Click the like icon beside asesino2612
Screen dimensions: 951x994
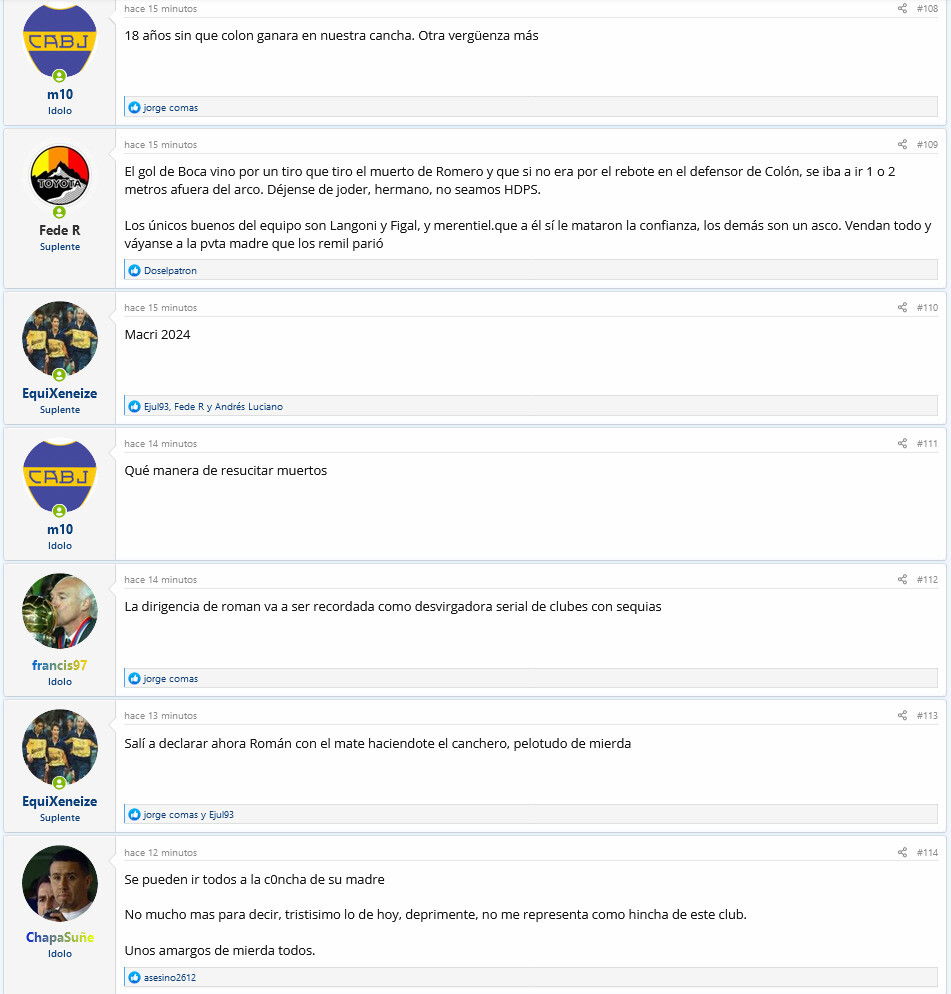[134, 978]
